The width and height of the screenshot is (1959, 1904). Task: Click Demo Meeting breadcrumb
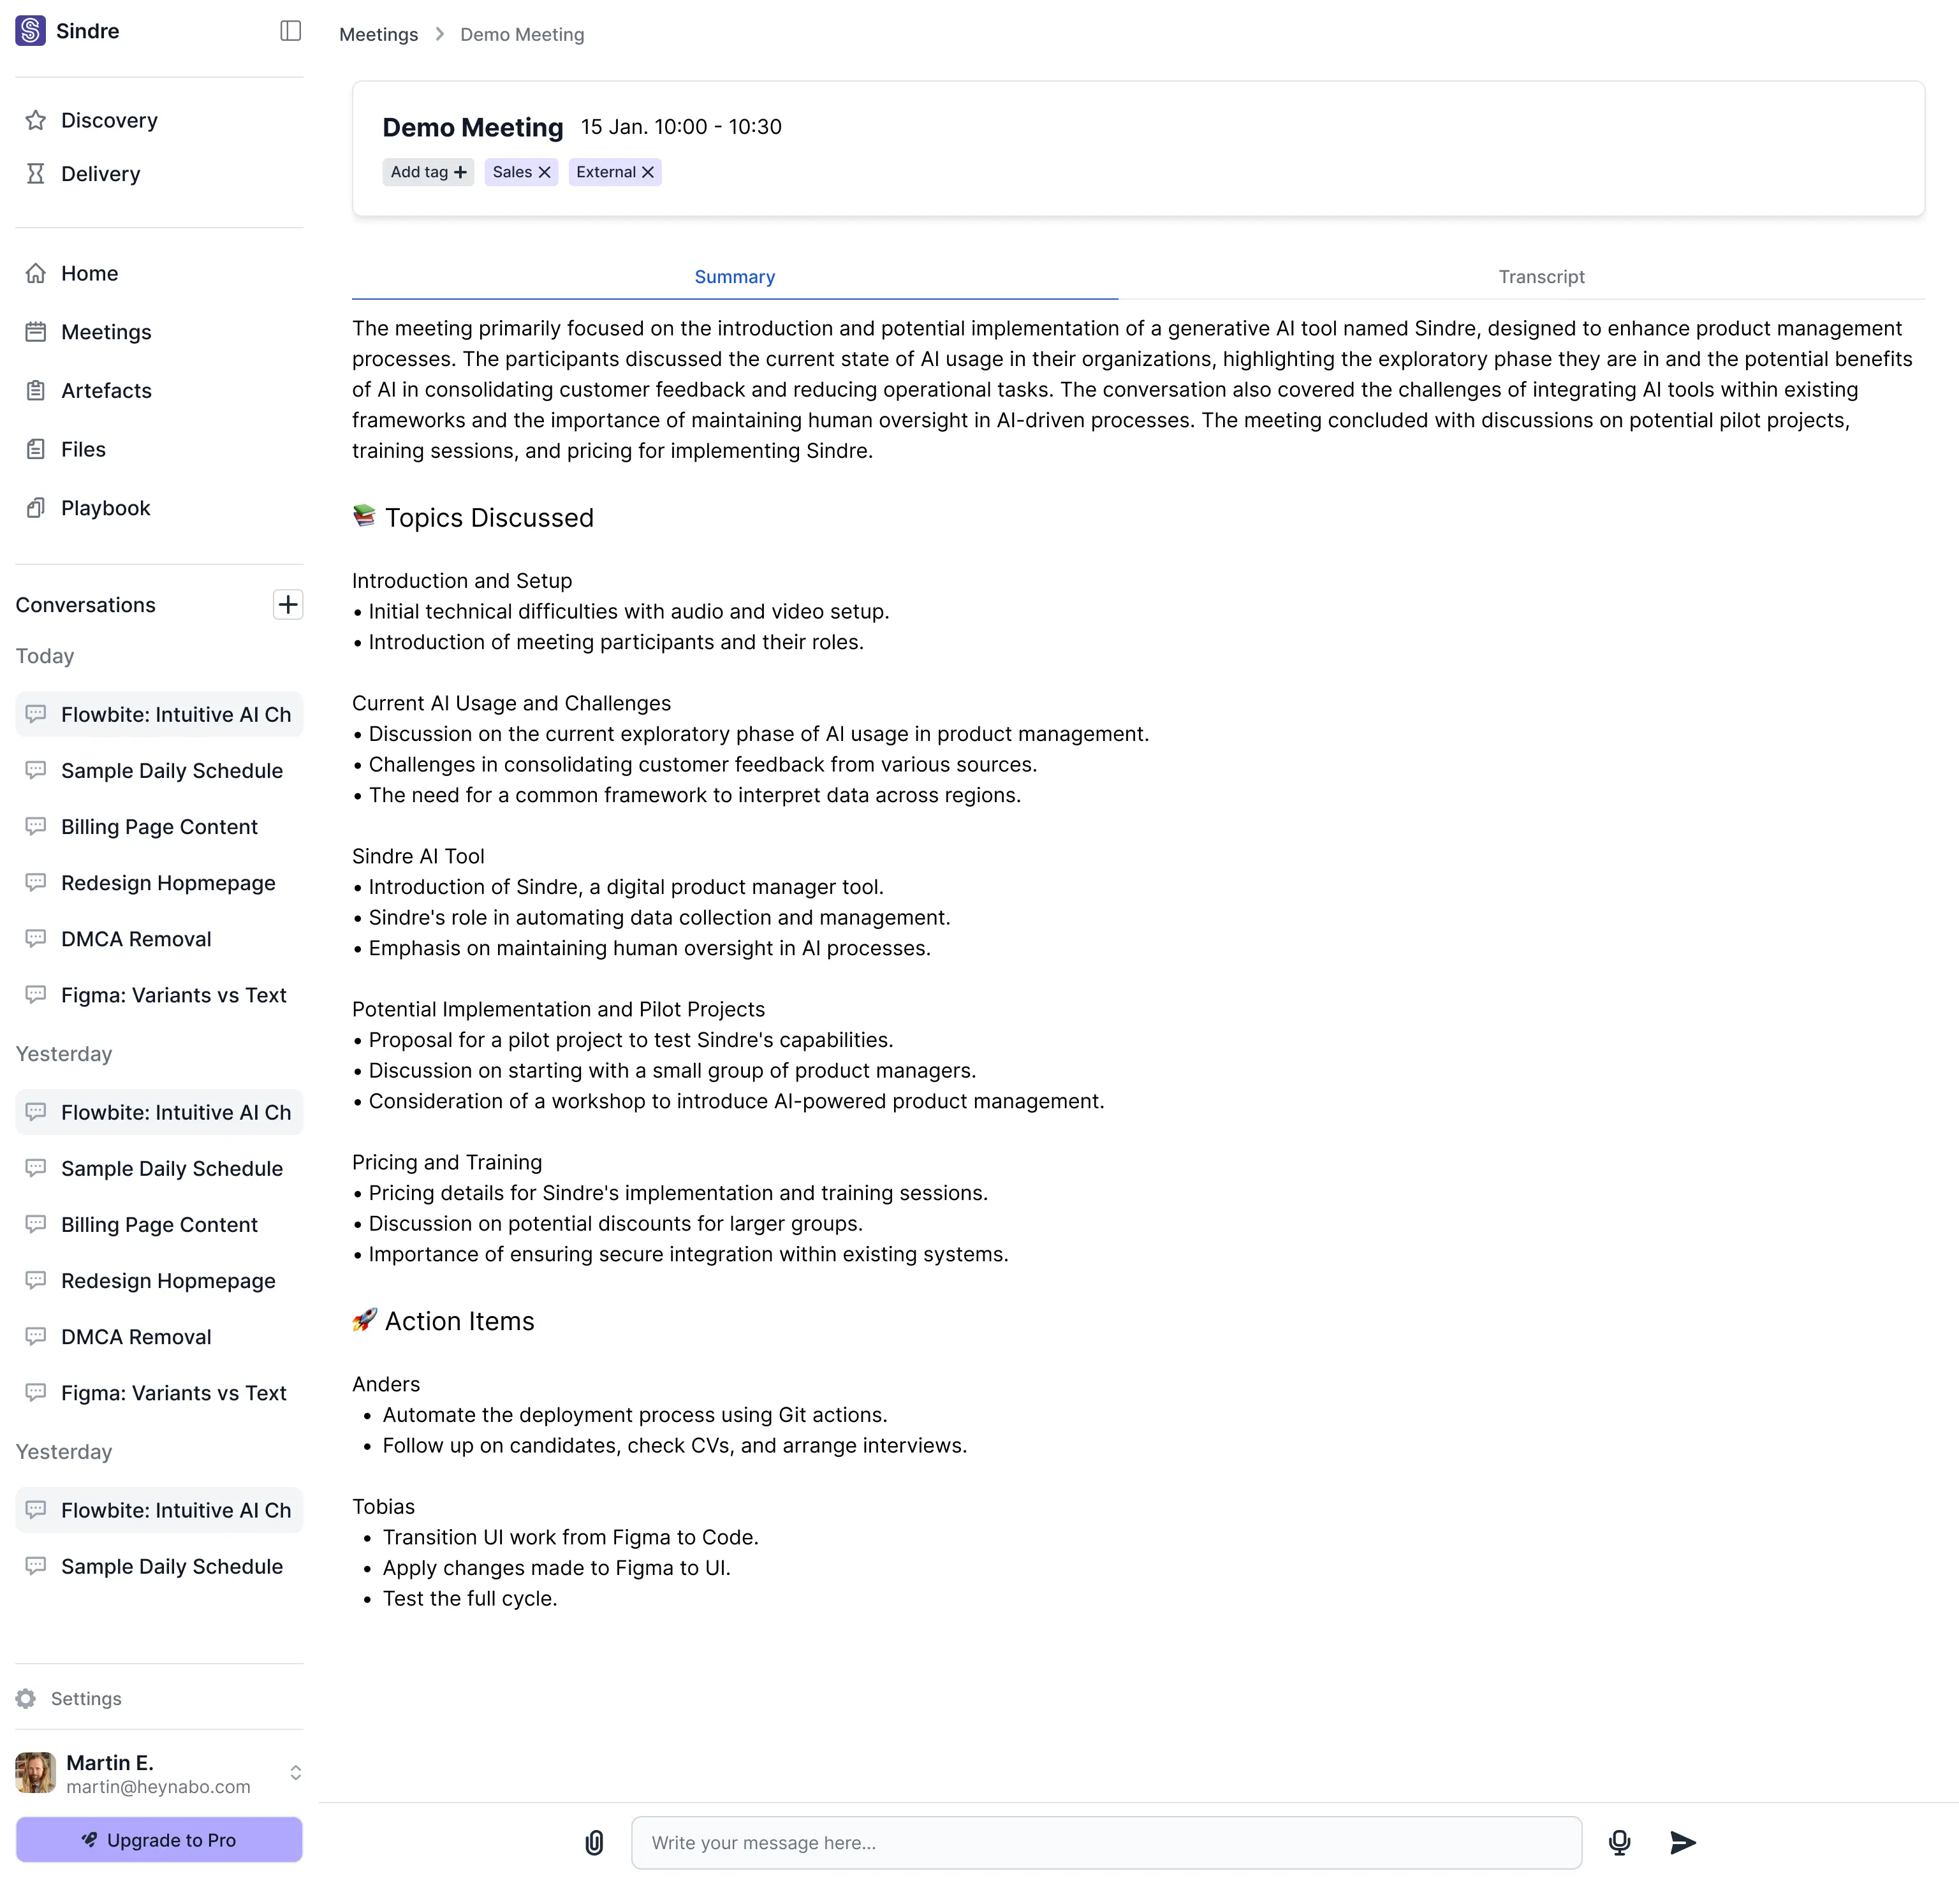point(522,35)
